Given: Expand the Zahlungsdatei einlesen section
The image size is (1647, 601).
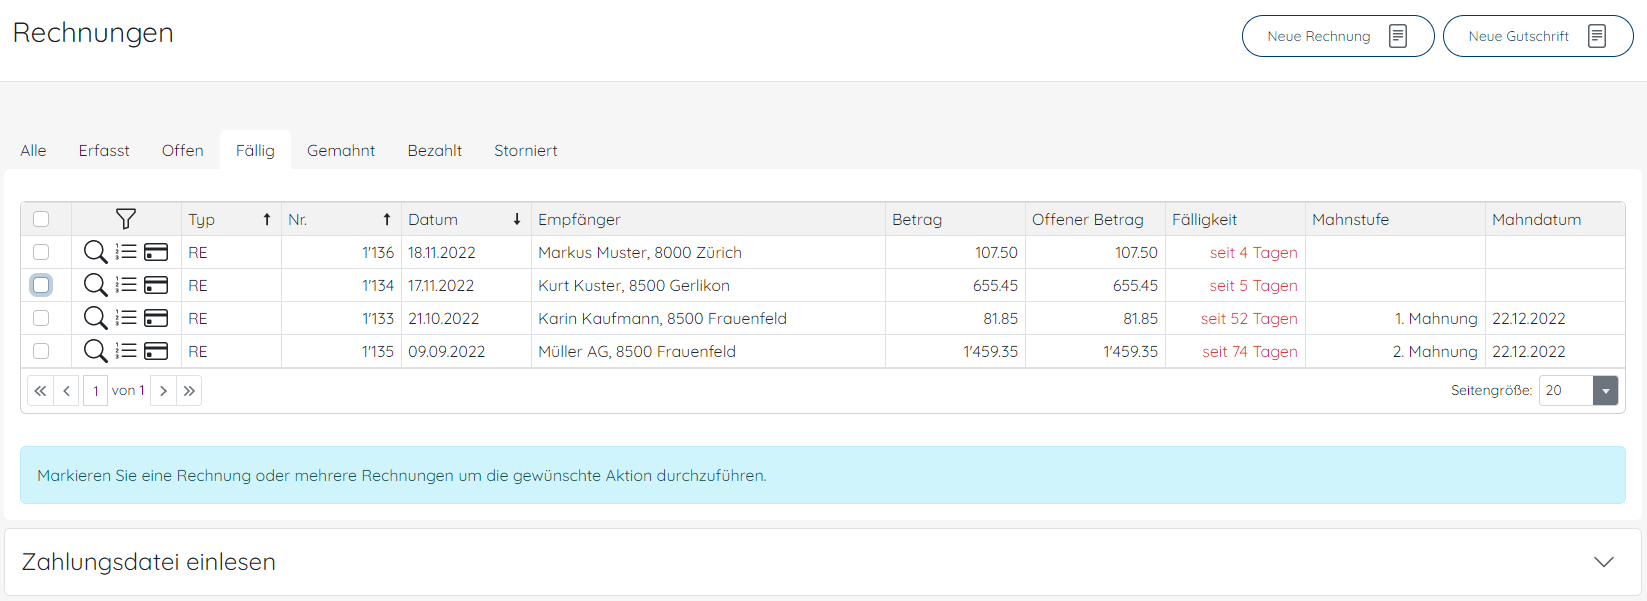Looking at the screenshot, I should click(1603, 562).
